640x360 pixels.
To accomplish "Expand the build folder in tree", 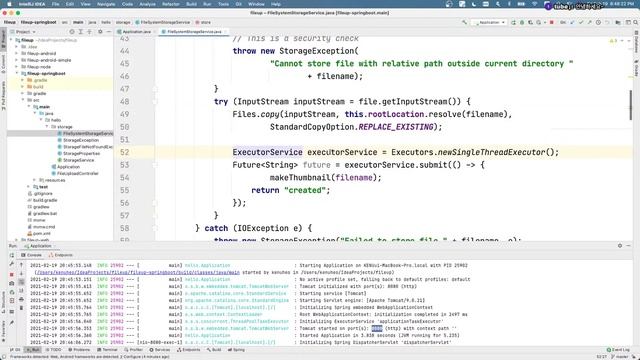I will (22, 87).
